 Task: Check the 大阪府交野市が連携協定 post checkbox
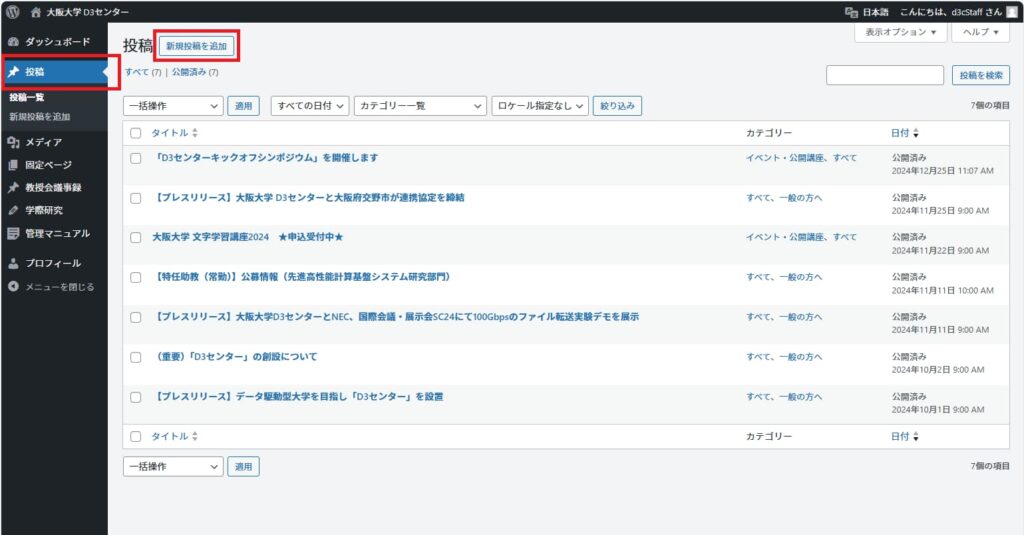click(135, 198)
